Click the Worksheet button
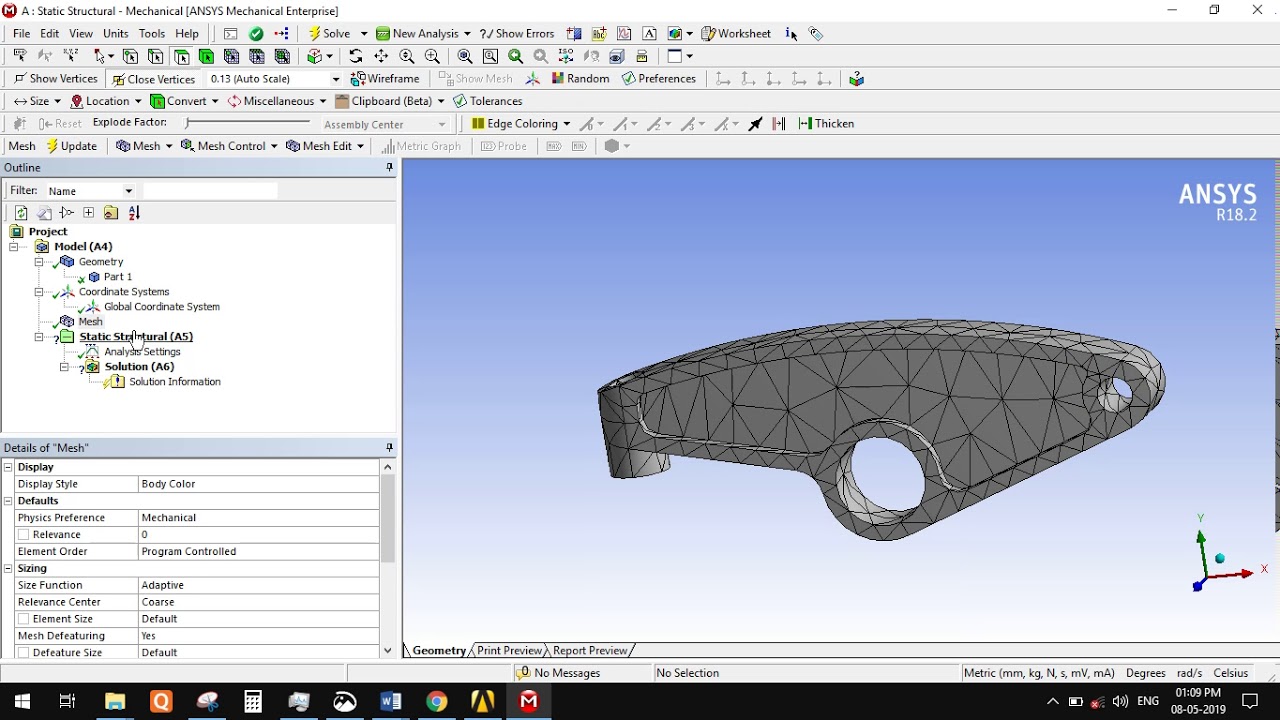The height and width of the screenshot is (720, 1280). click(736, 33)
